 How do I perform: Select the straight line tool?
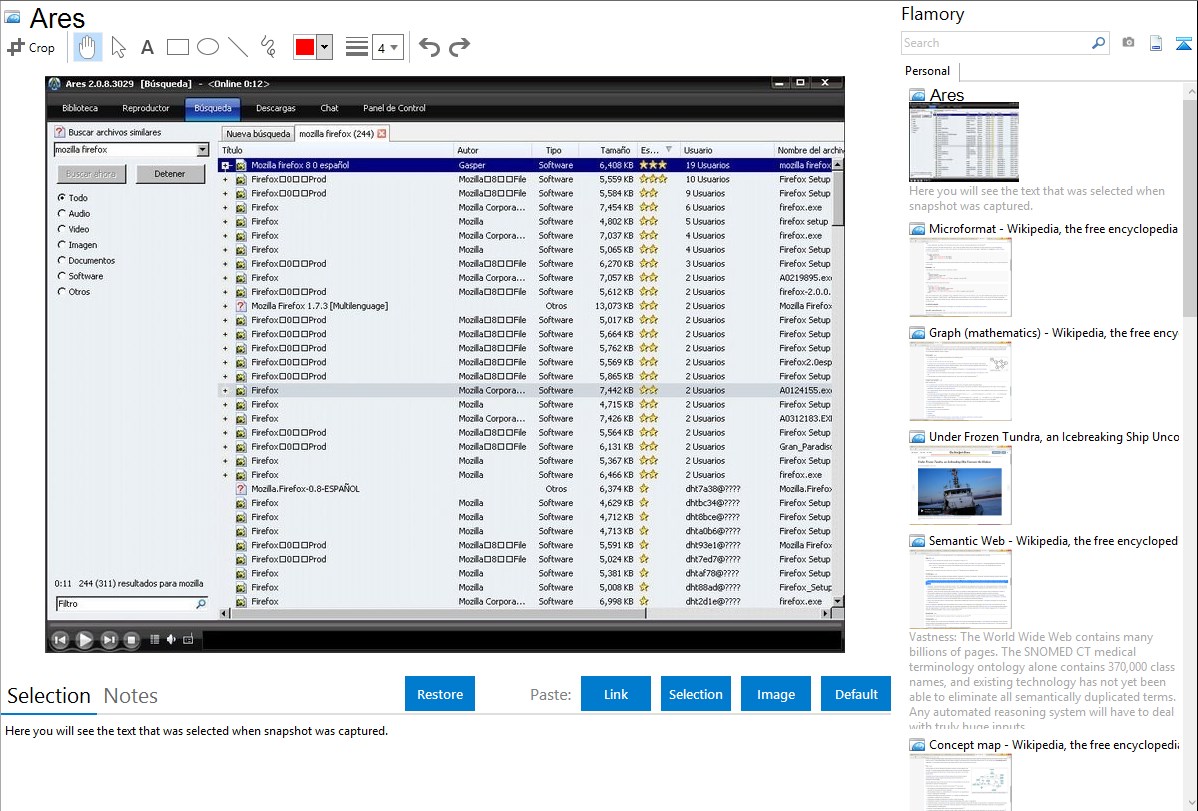tap(238, 47)
